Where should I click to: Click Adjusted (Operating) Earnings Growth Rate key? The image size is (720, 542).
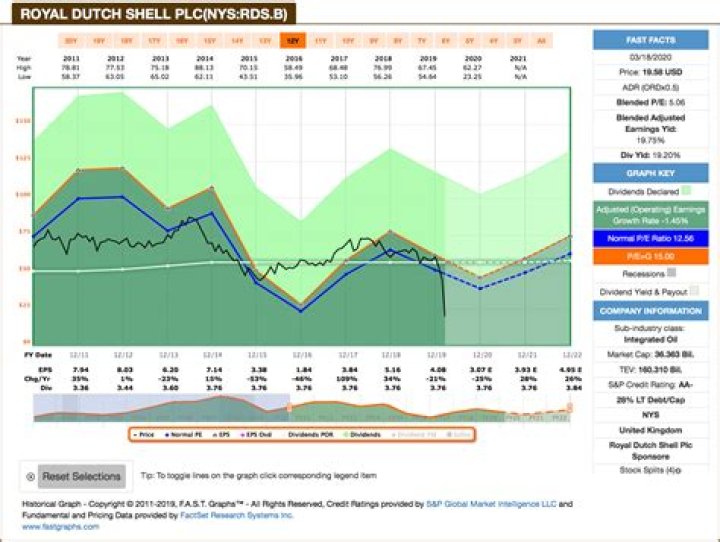(x=651, y=215)
